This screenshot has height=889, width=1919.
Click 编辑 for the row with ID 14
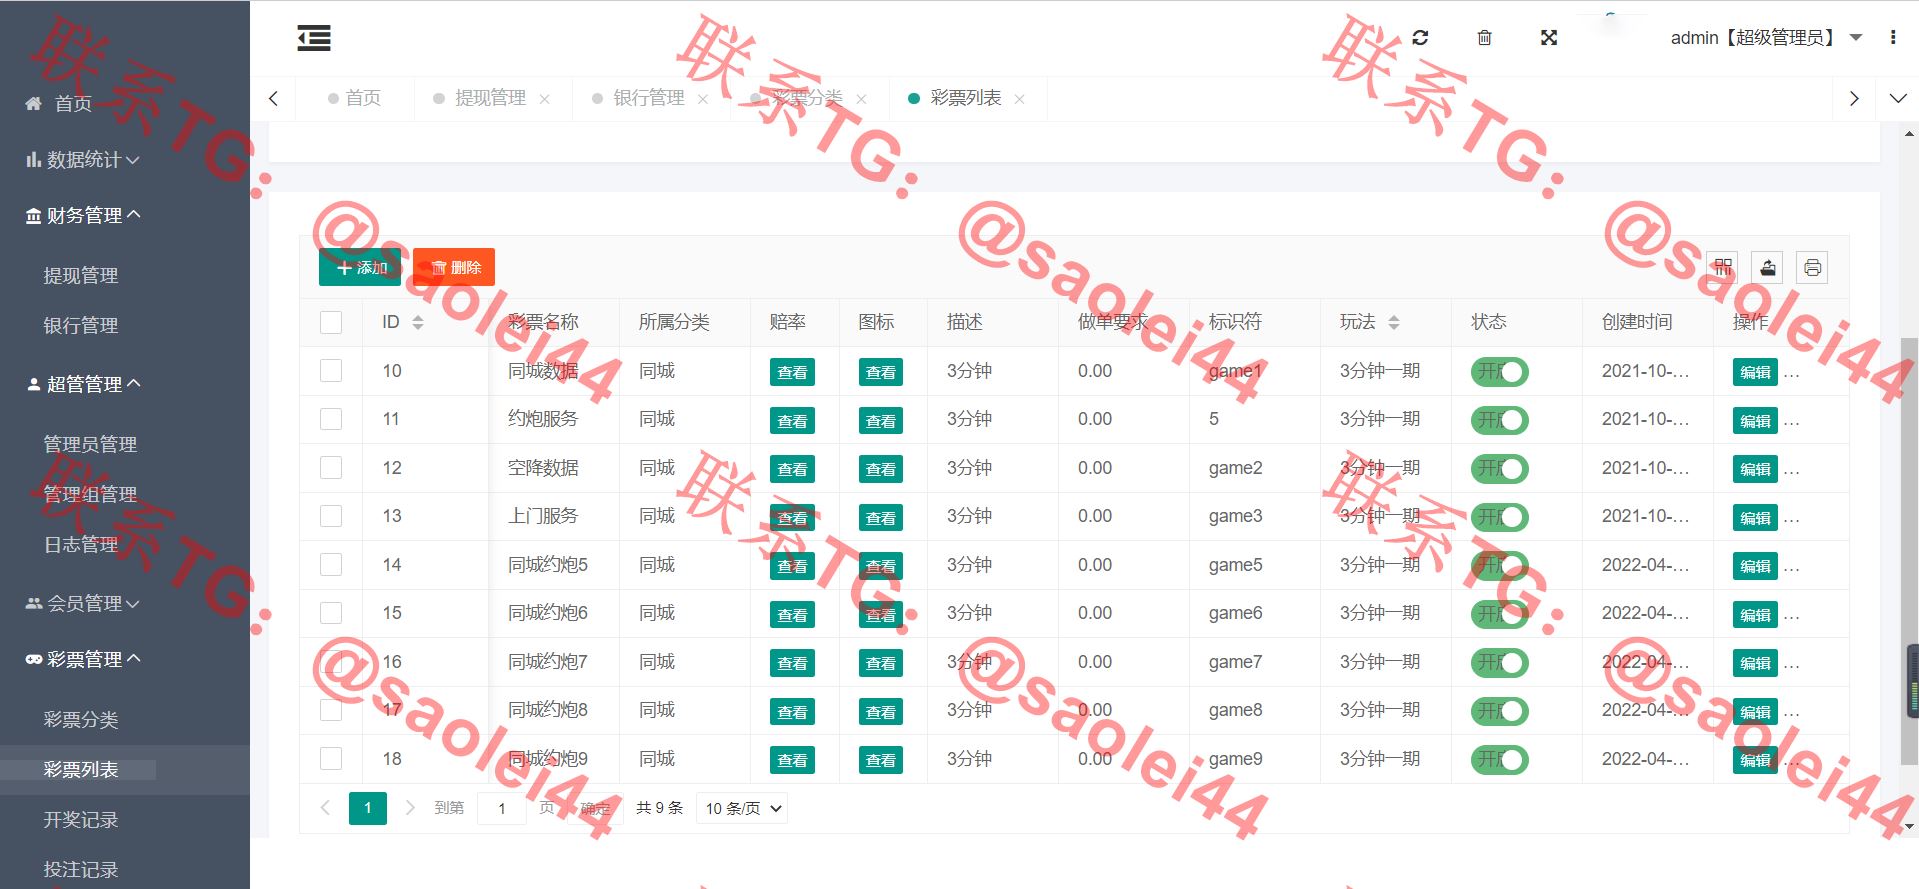point(1754,566)
